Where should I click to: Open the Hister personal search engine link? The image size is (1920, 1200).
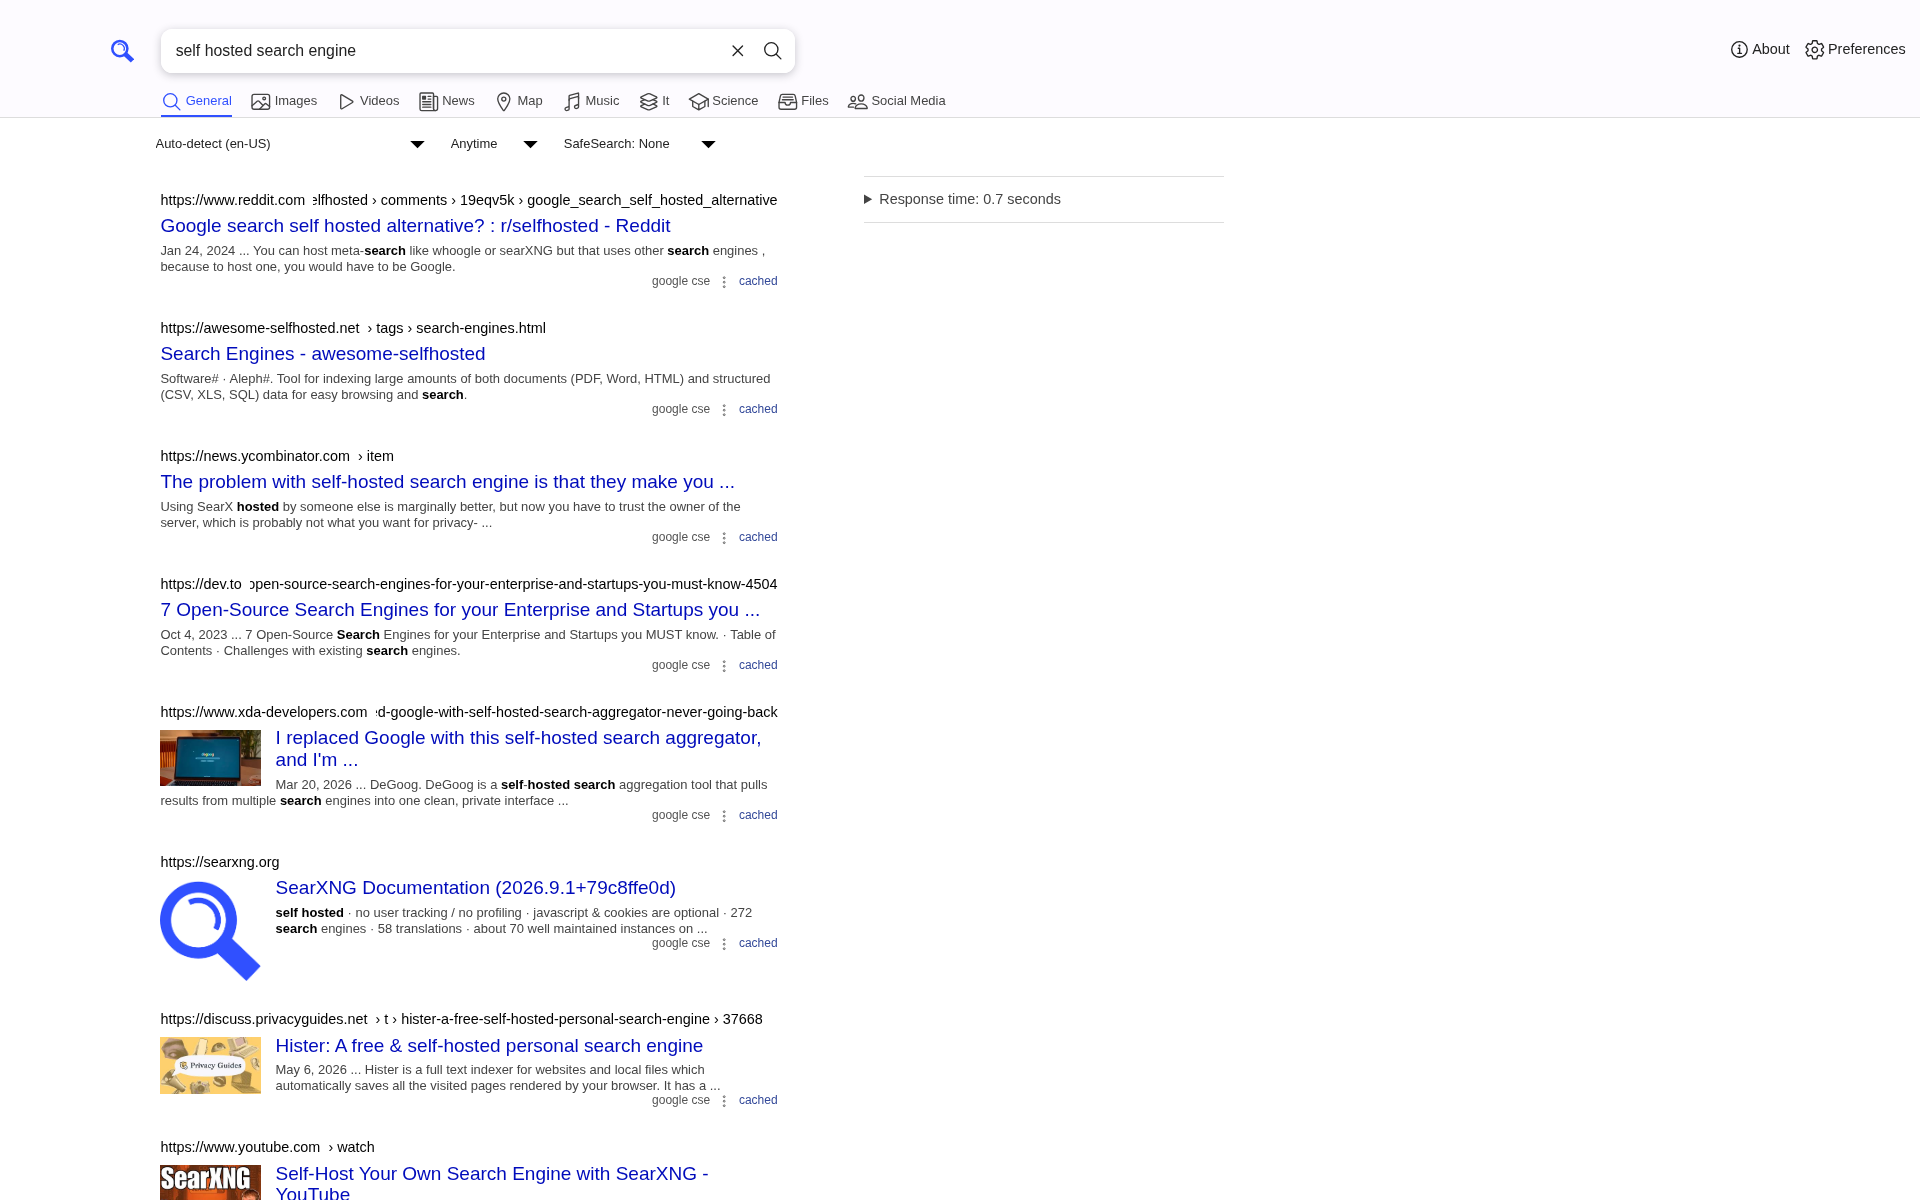[x=489, y=1046]
